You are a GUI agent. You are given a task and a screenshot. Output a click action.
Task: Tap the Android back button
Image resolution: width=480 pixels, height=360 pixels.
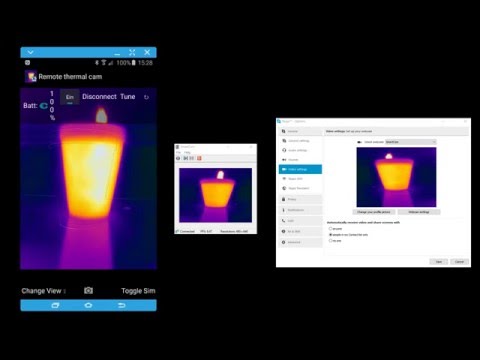(122, 305)
